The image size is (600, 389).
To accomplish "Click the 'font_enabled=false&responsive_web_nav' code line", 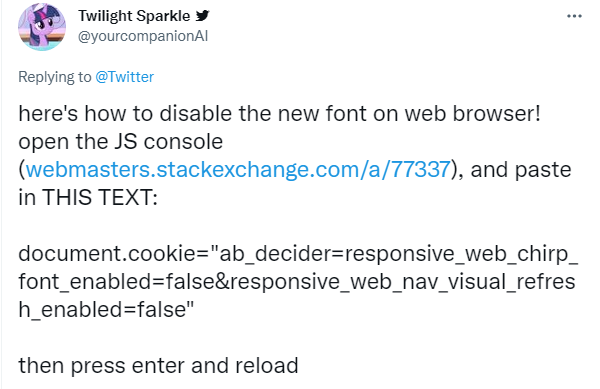I will [297, 282].
